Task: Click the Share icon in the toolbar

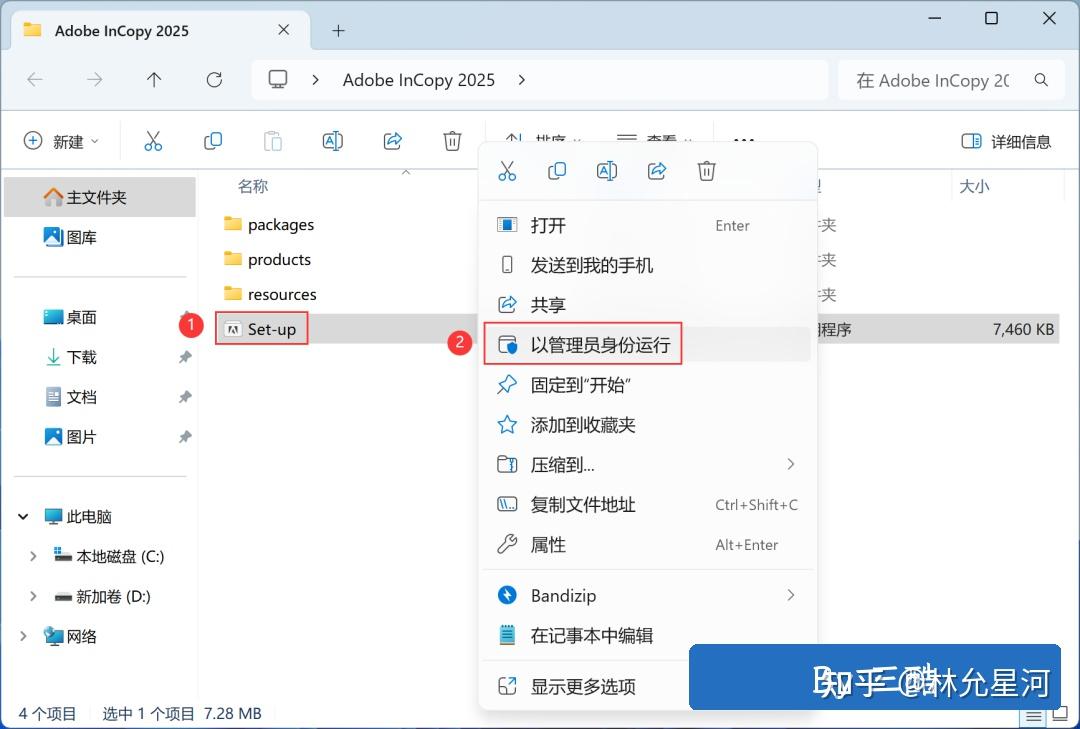Action: [392, 140]
